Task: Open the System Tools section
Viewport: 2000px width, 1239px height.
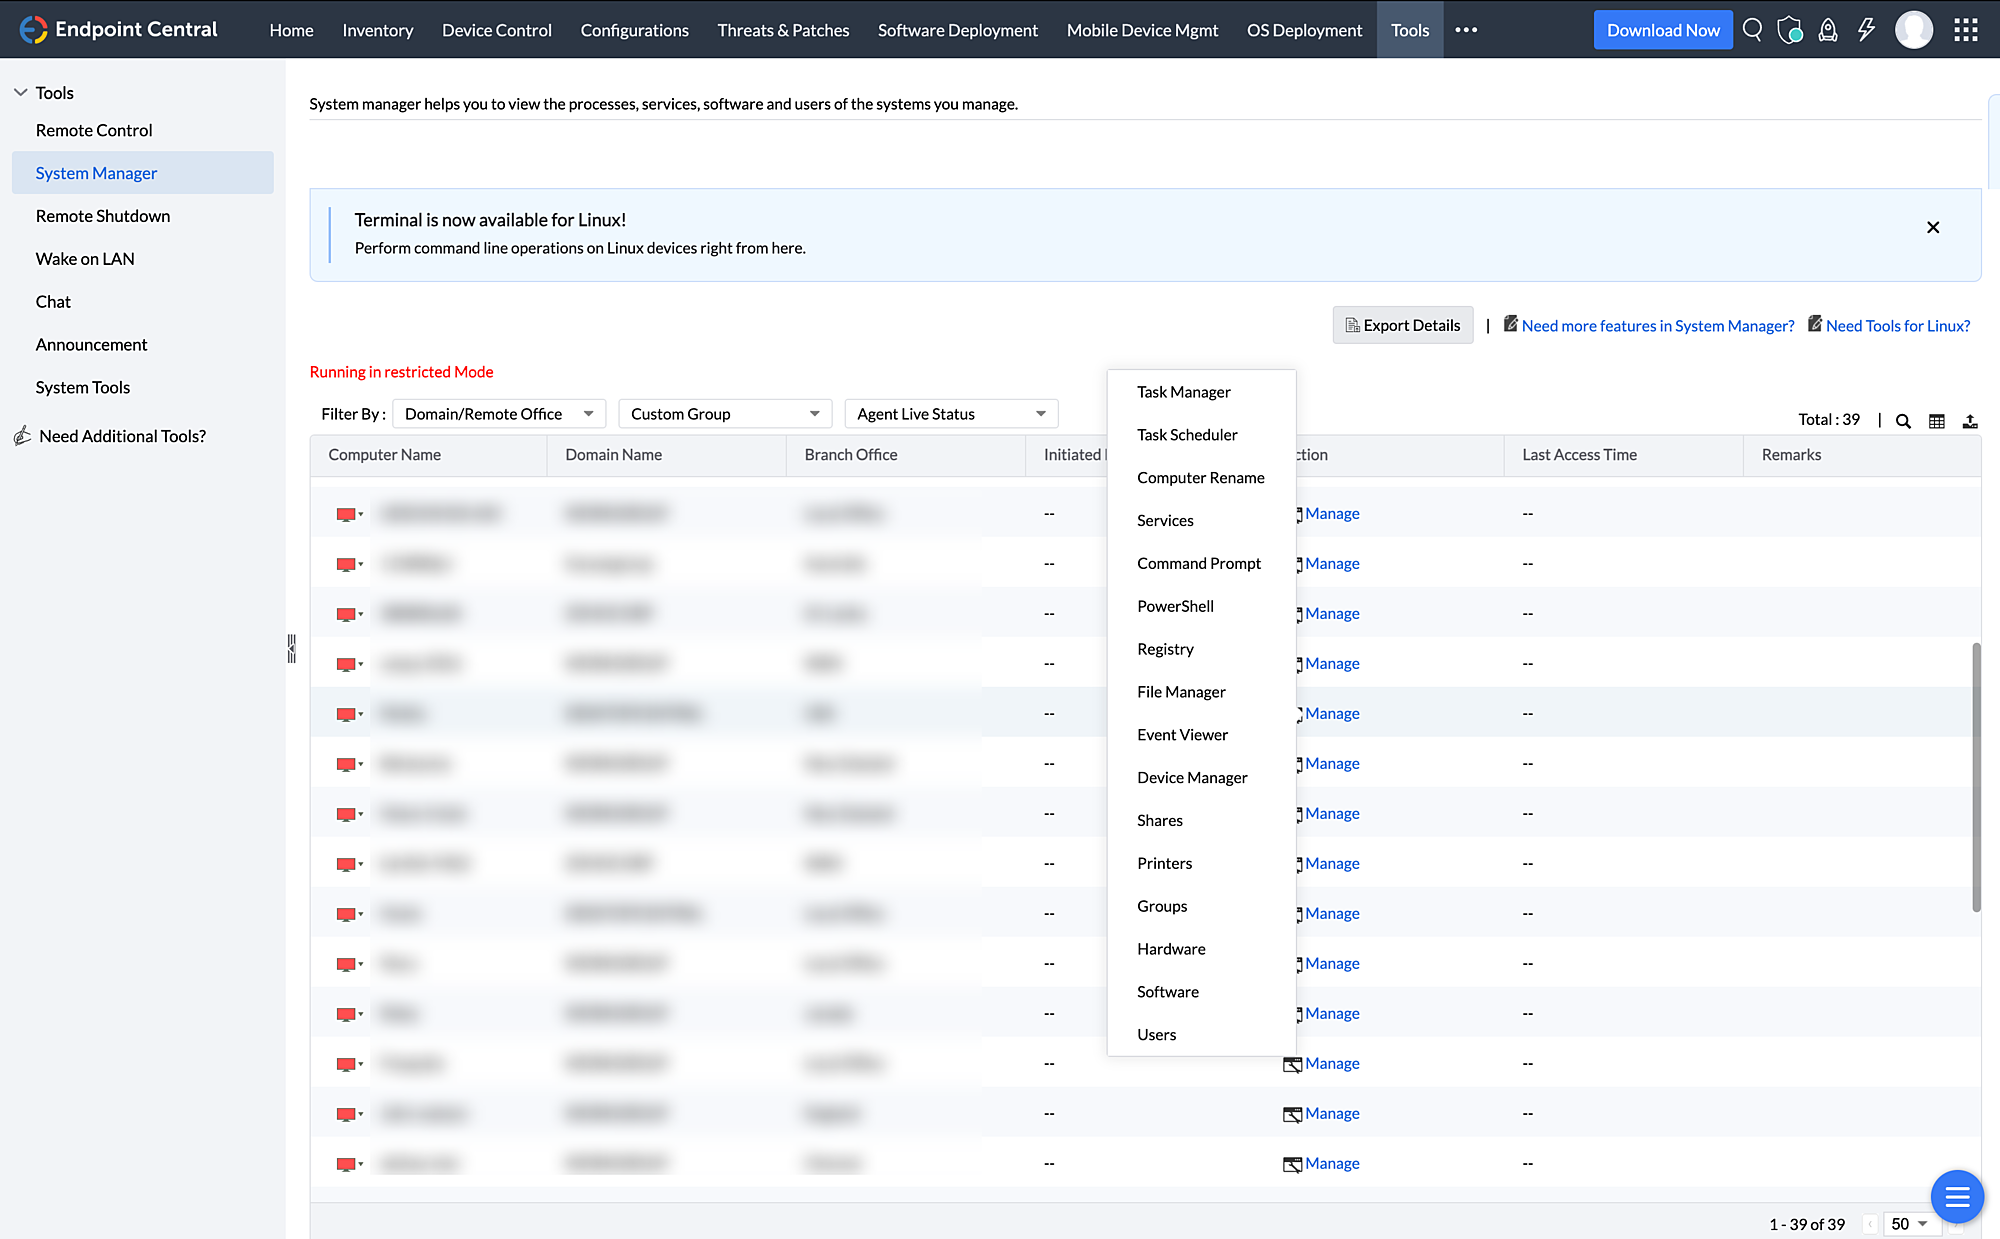Action: coord(81,387)
